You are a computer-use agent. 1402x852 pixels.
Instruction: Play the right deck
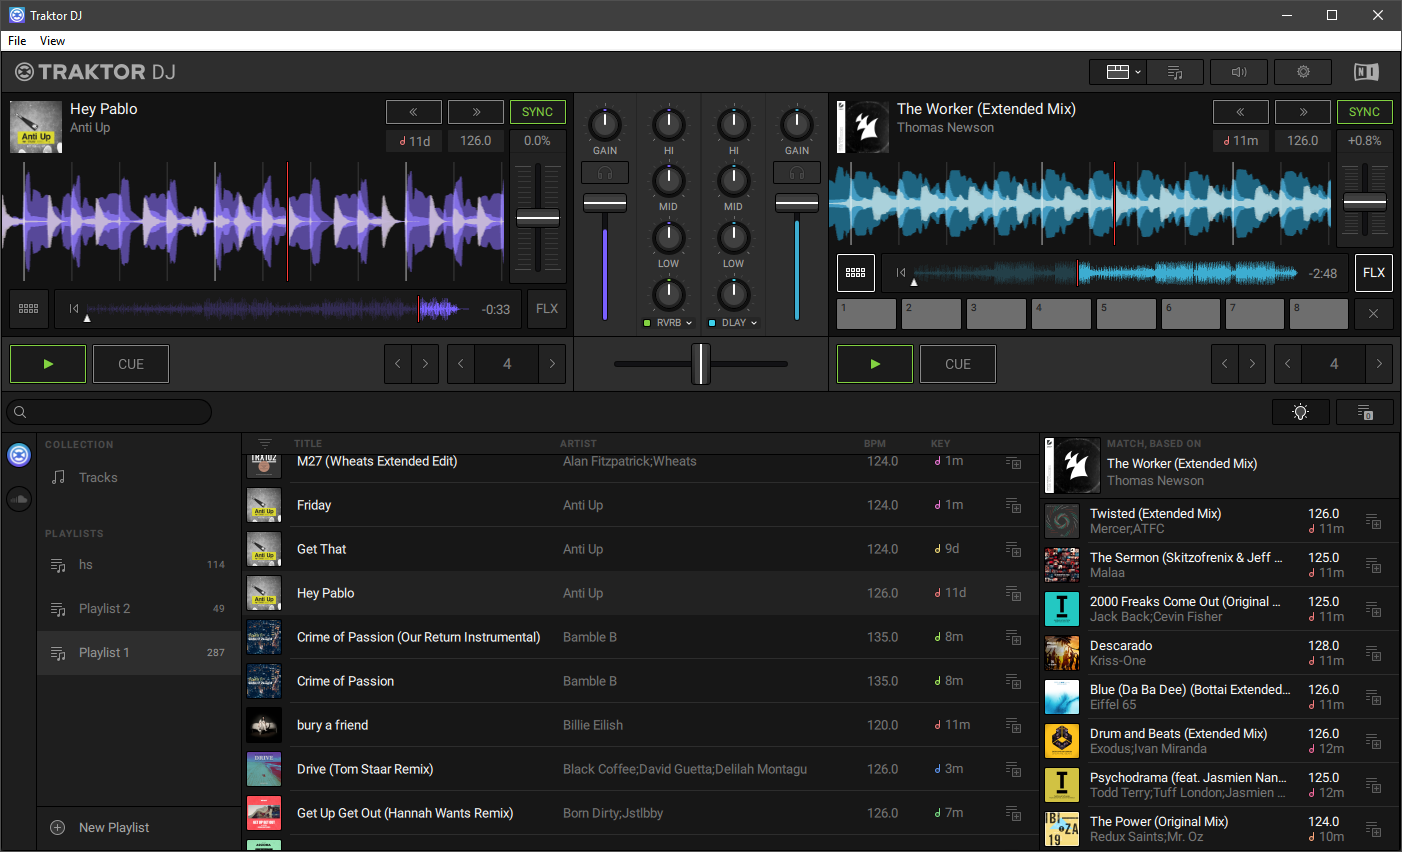click(875, 364)
